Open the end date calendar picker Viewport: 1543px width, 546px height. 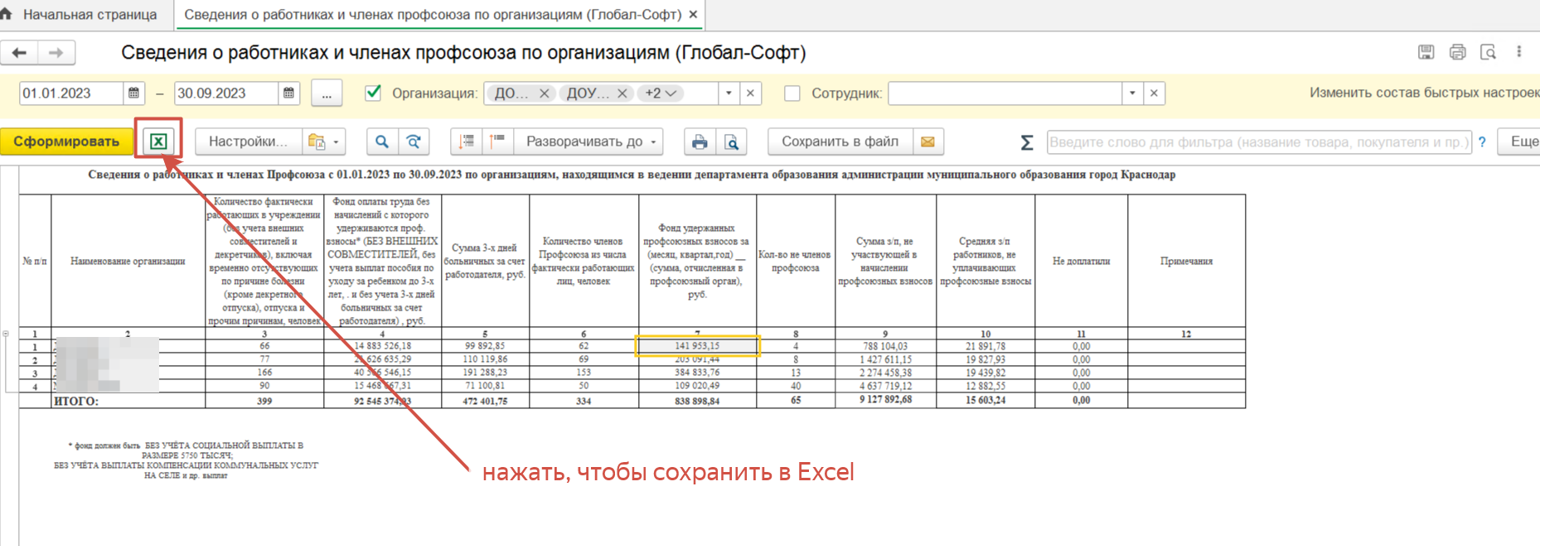(x=289, y=93)
